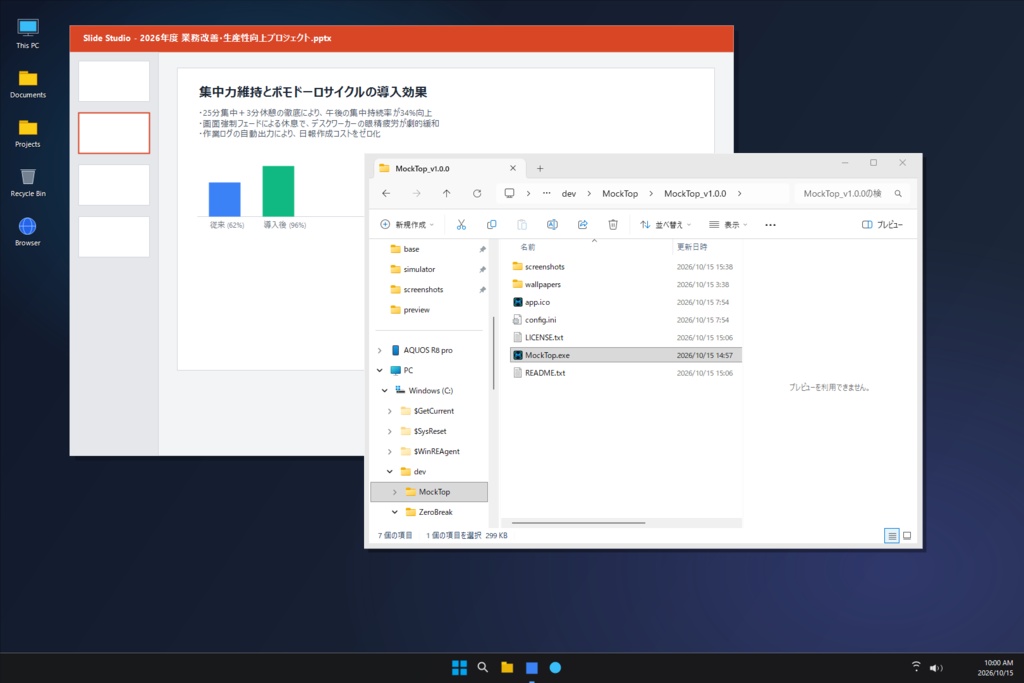Click the PC monitor icon in address bar
Viewport: 1024px width, 683px height.
509,193
